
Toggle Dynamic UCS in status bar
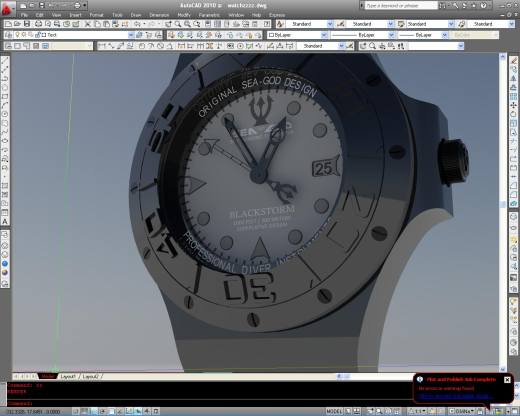tap(129, 411)
